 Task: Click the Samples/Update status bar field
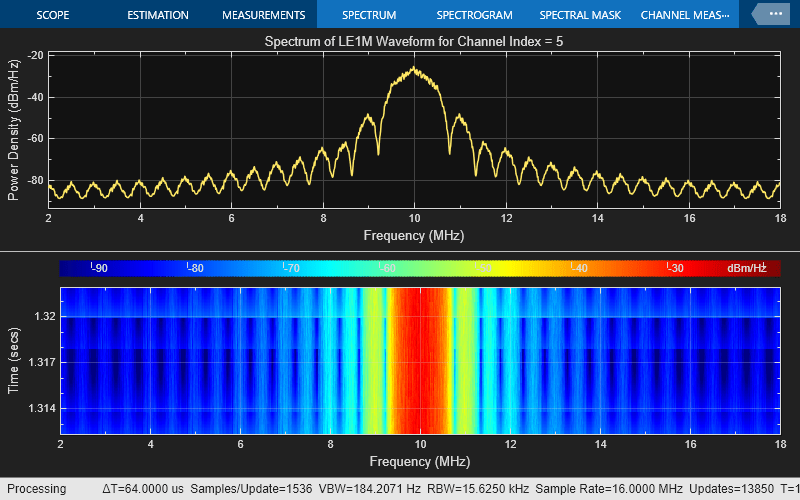[x=251, y=489]
